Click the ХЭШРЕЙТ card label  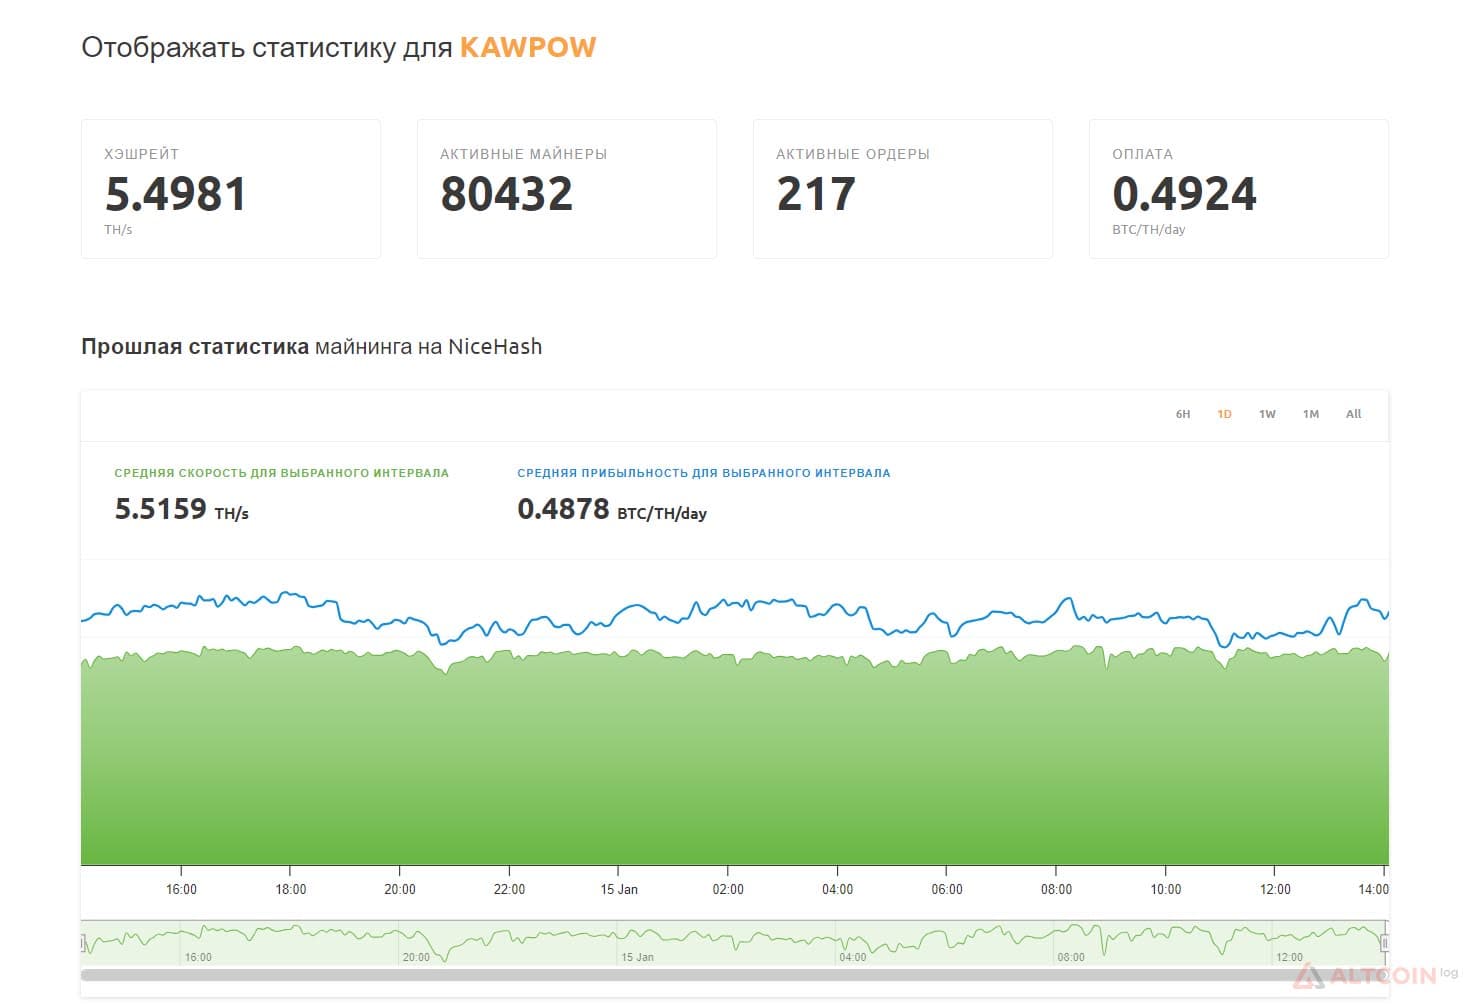pyautogui.click(x=142, y=154)
